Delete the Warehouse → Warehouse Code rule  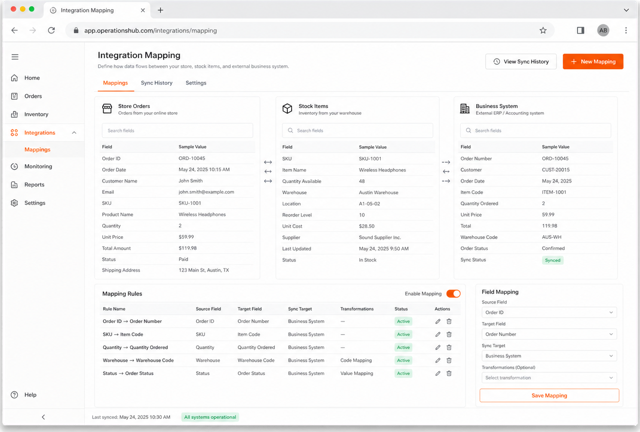tap(449, 361)
